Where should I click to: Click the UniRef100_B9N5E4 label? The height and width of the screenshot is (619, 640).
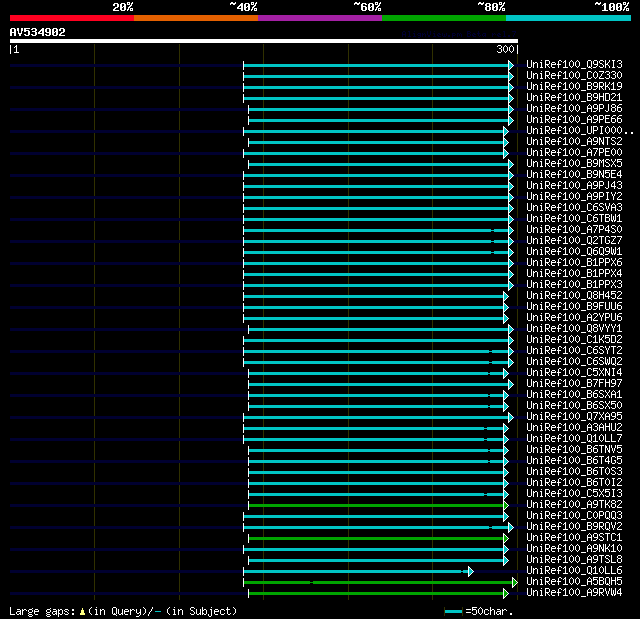pos(574,175)
